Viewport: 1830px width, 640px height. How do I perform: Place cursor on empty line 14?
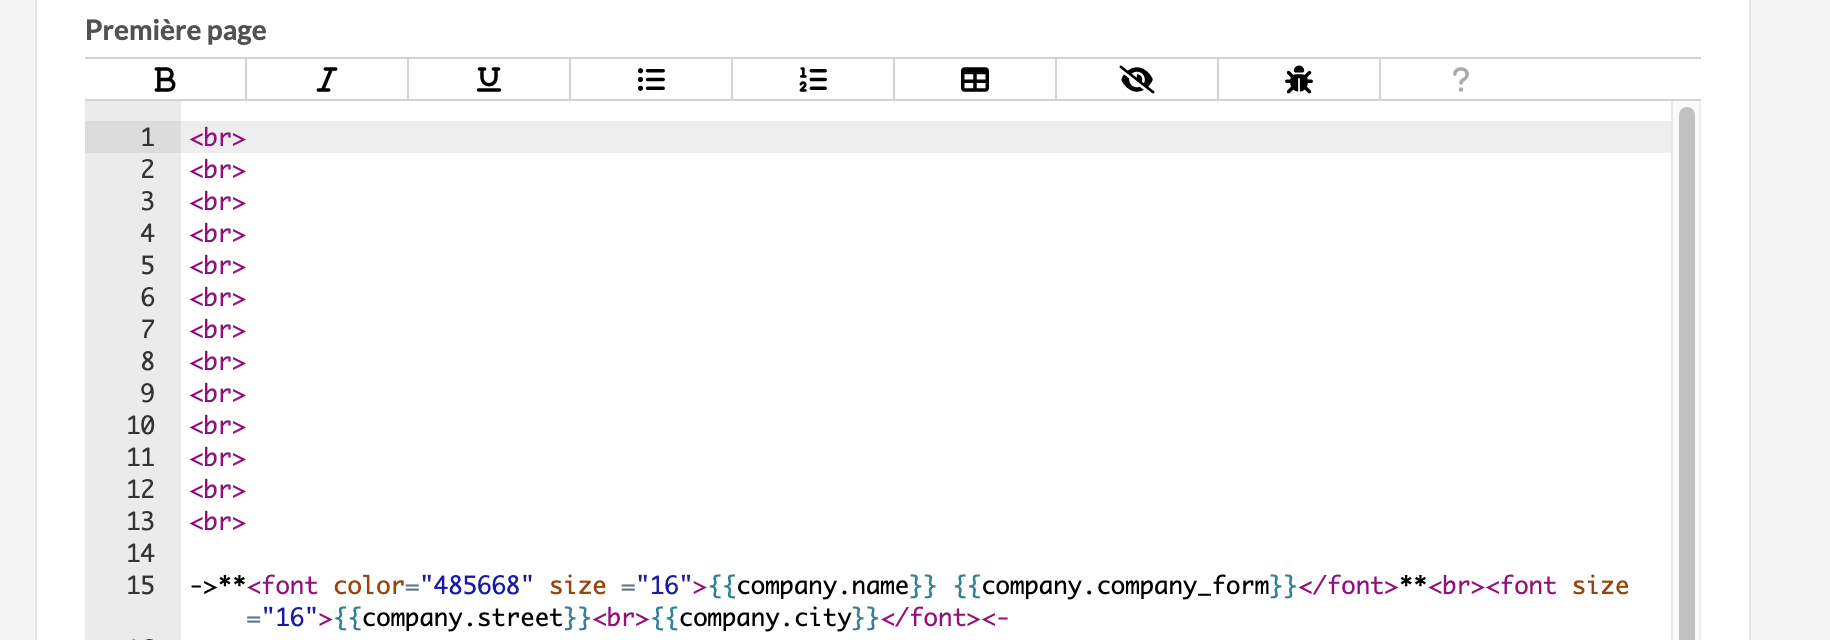[x=926, y=553]
